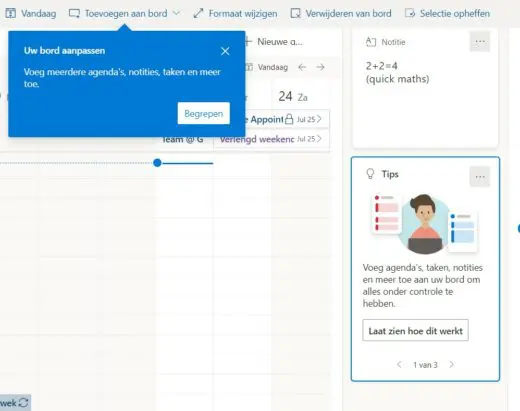Image resolution: width=520 pixels, height=411 pixels.
Task: Show next tip with right chevron
Action: 451,365
